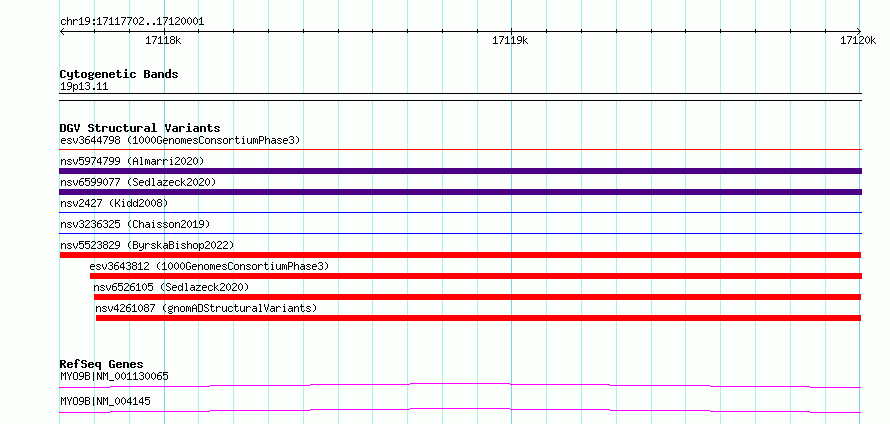
Task: Open the nsv5523829 (ByrskaBishop2022) label
Action: pos(147,245)
